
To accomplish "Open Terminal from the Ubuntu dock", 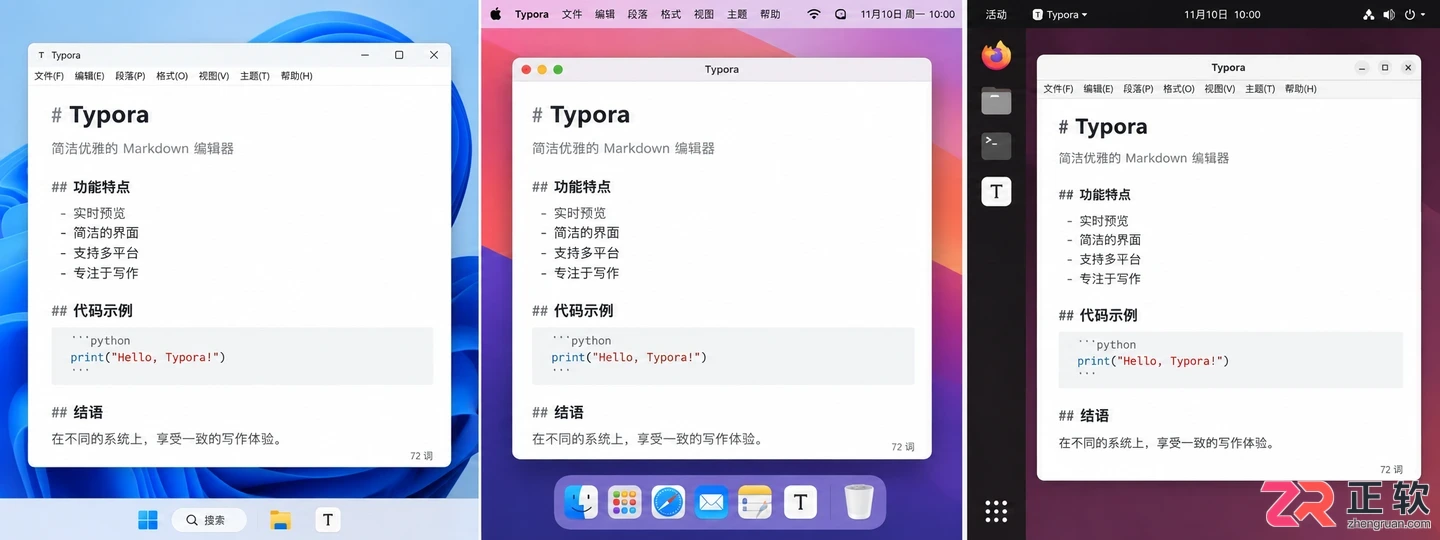I will pyautogui.click(x=996, y=146).
